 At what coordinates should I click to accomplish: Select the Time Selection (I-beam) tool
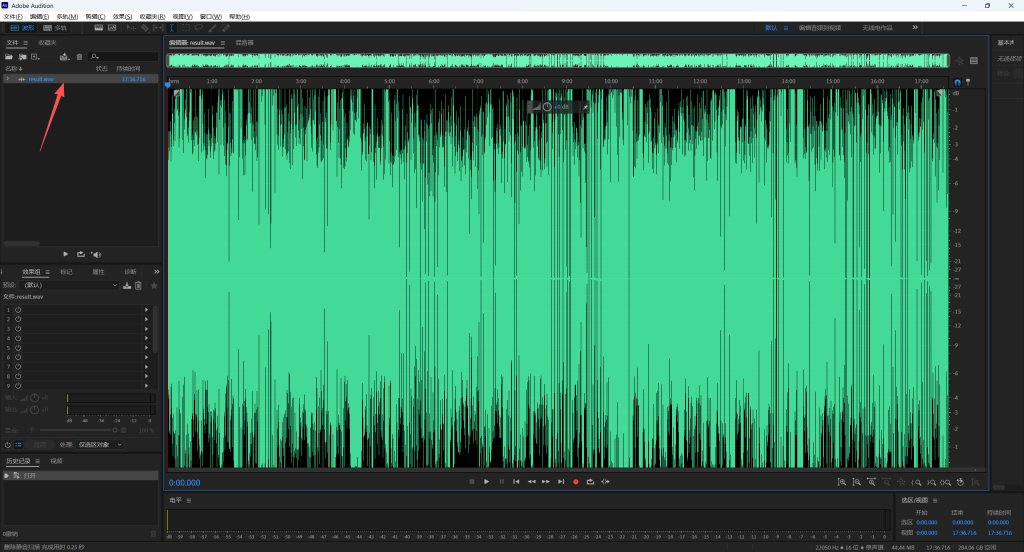click(172, 28)
